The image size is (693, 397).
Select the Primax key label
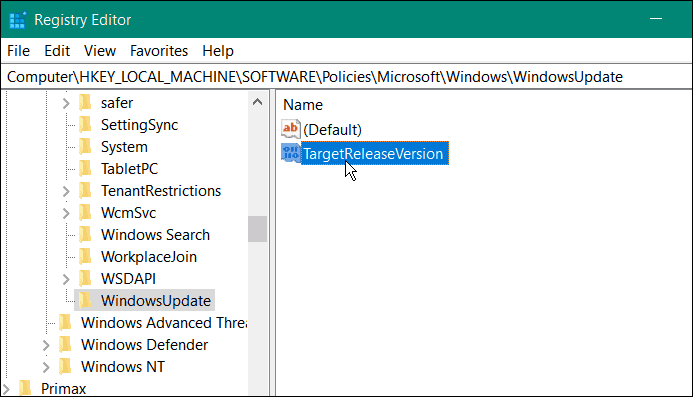(64, 389)
